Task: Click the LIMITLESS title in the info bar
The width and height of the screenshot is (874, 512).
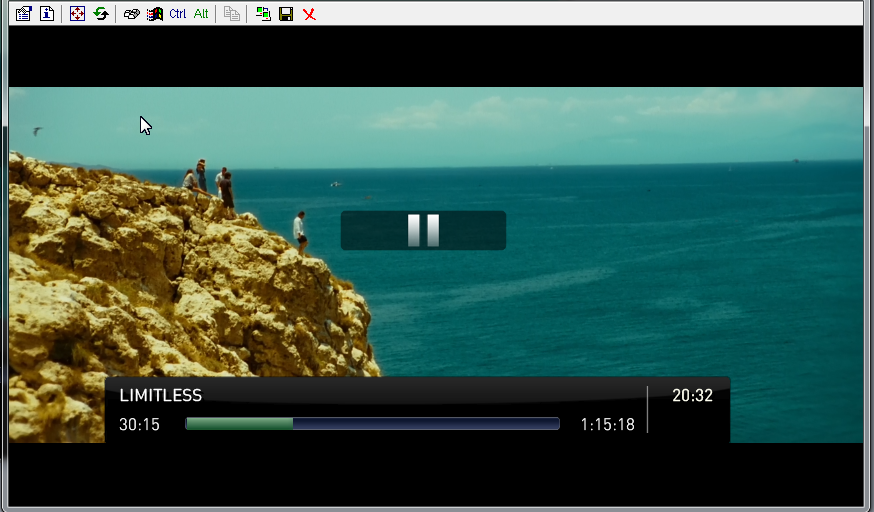Action: (161, 396)
